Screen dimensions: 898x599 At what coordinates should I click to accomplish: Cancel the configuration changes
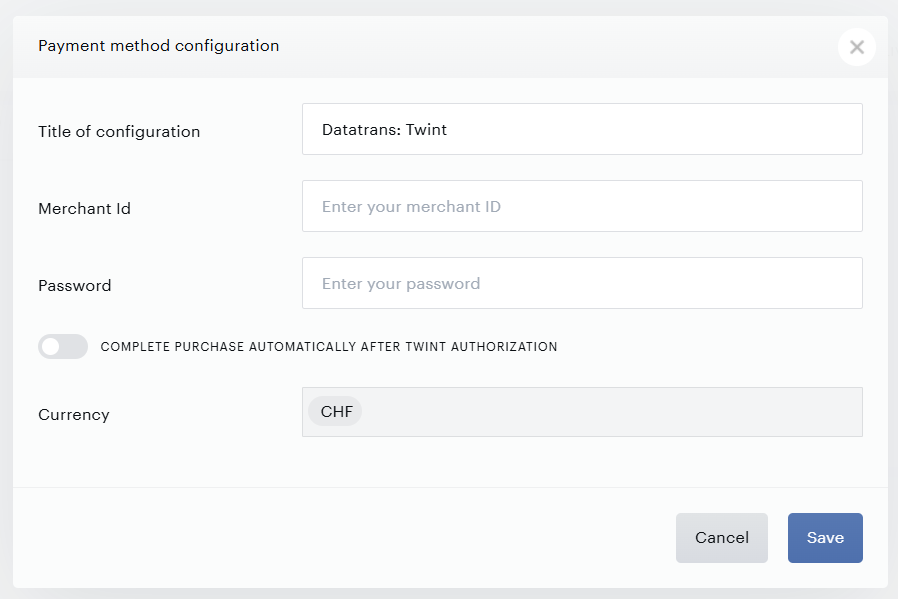722,538
